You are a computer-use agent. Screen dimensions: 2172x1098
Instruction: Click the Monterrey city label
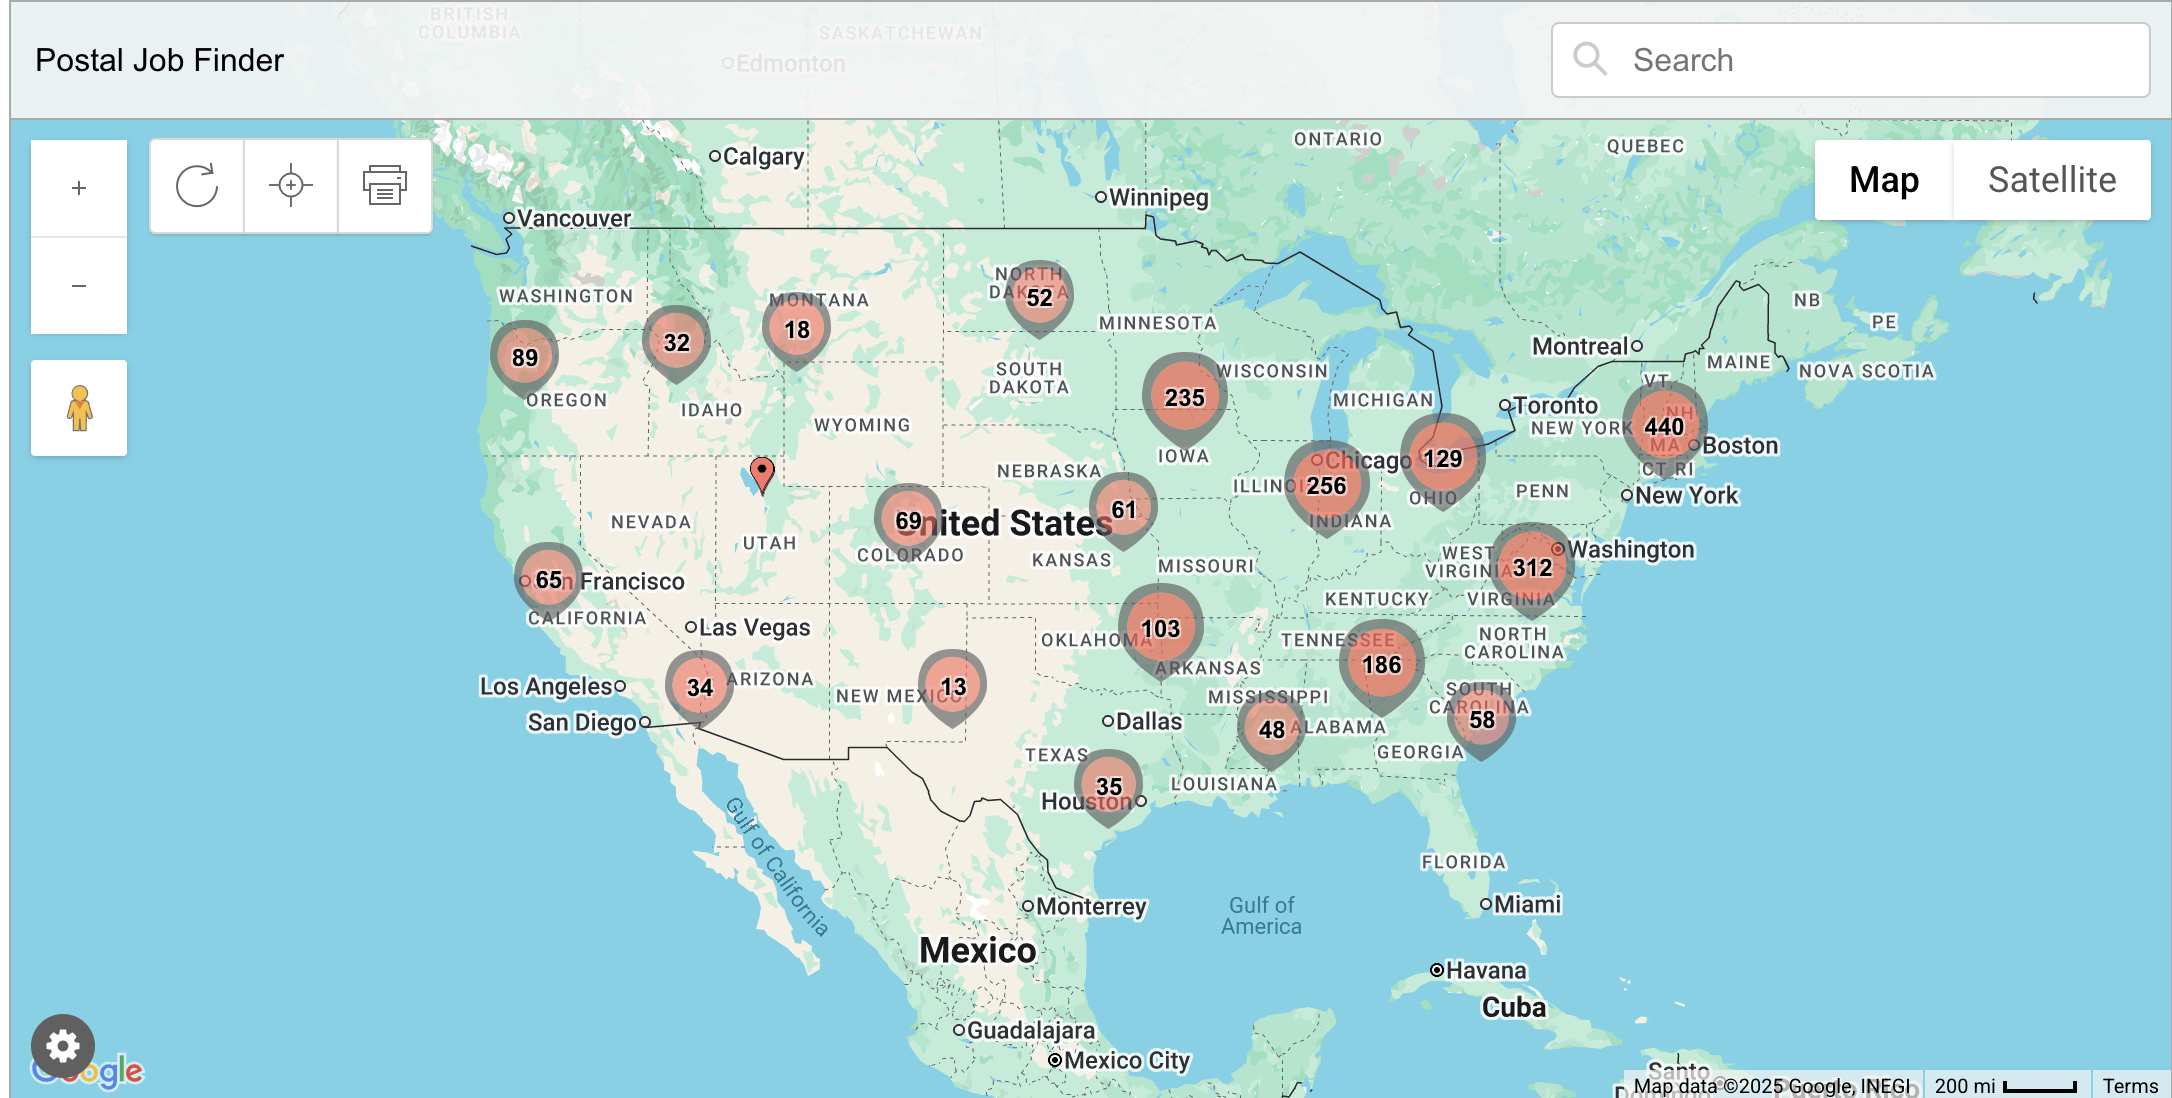(x=1091, y=906)
